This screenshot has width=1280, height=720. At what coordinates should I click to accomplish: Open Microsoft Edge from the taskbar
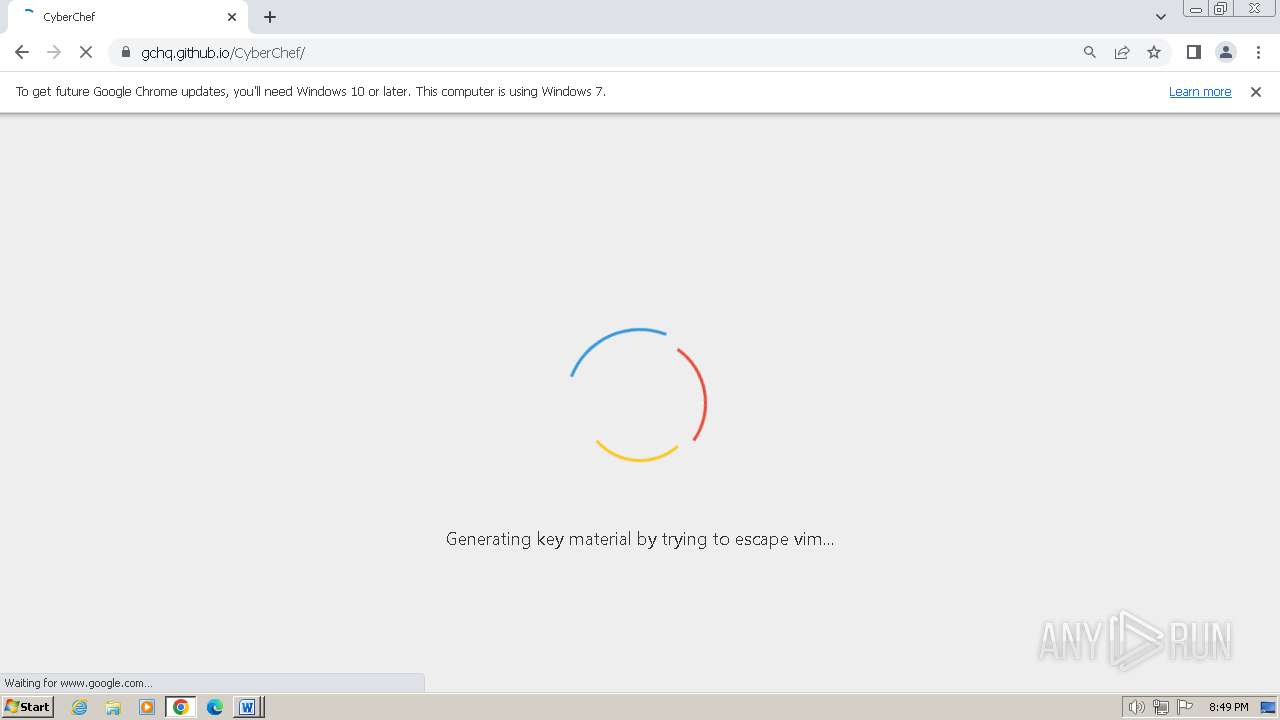point(215,707)
